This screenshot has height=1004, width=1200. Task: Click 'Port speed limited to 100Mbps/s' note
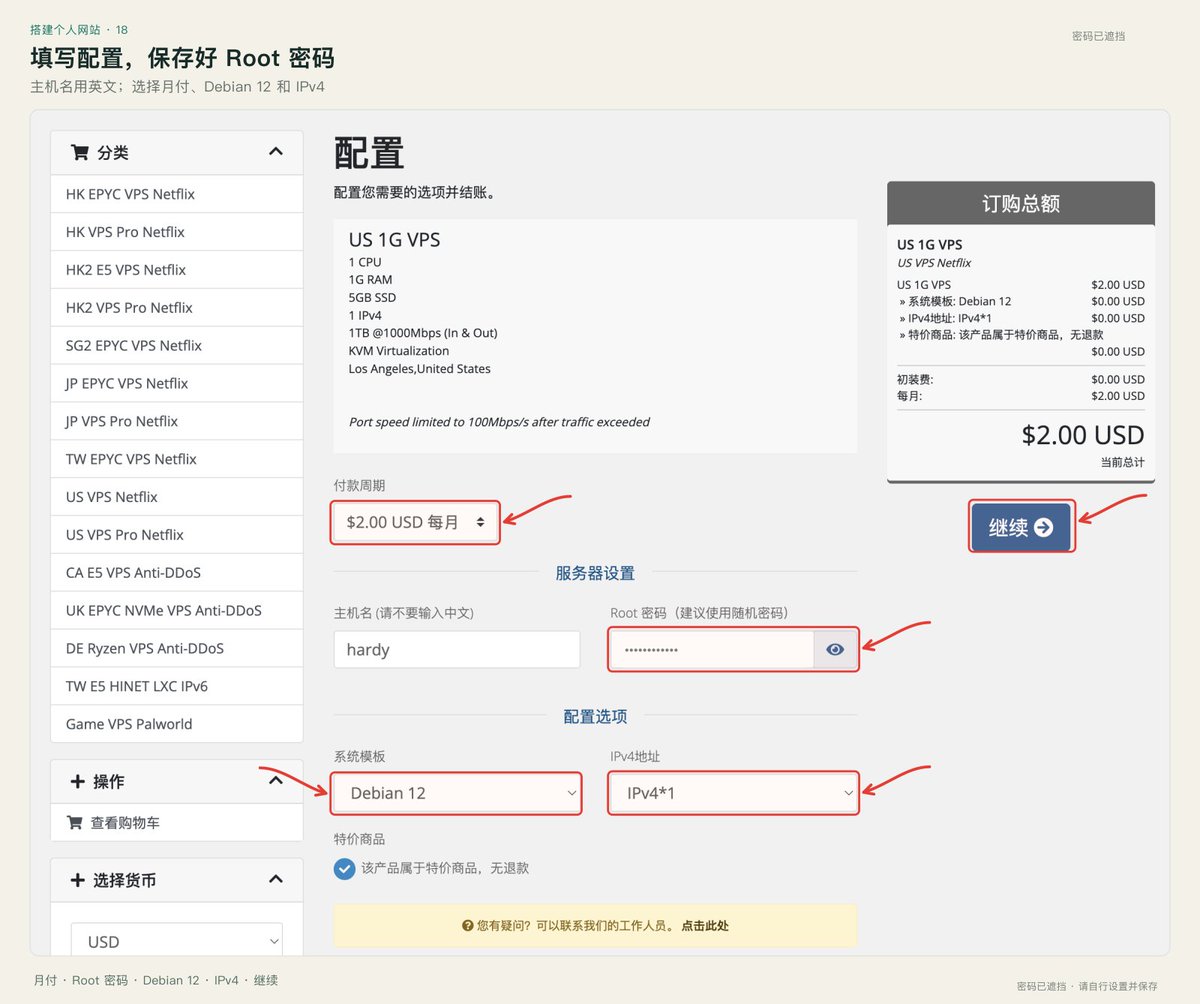coord(499,422)
